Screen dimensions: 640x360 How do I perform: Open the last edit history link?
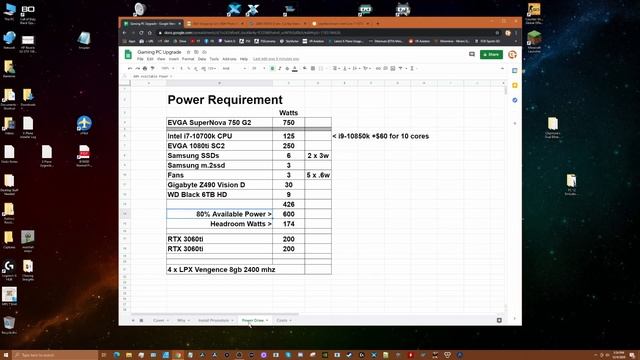(276, 59)
